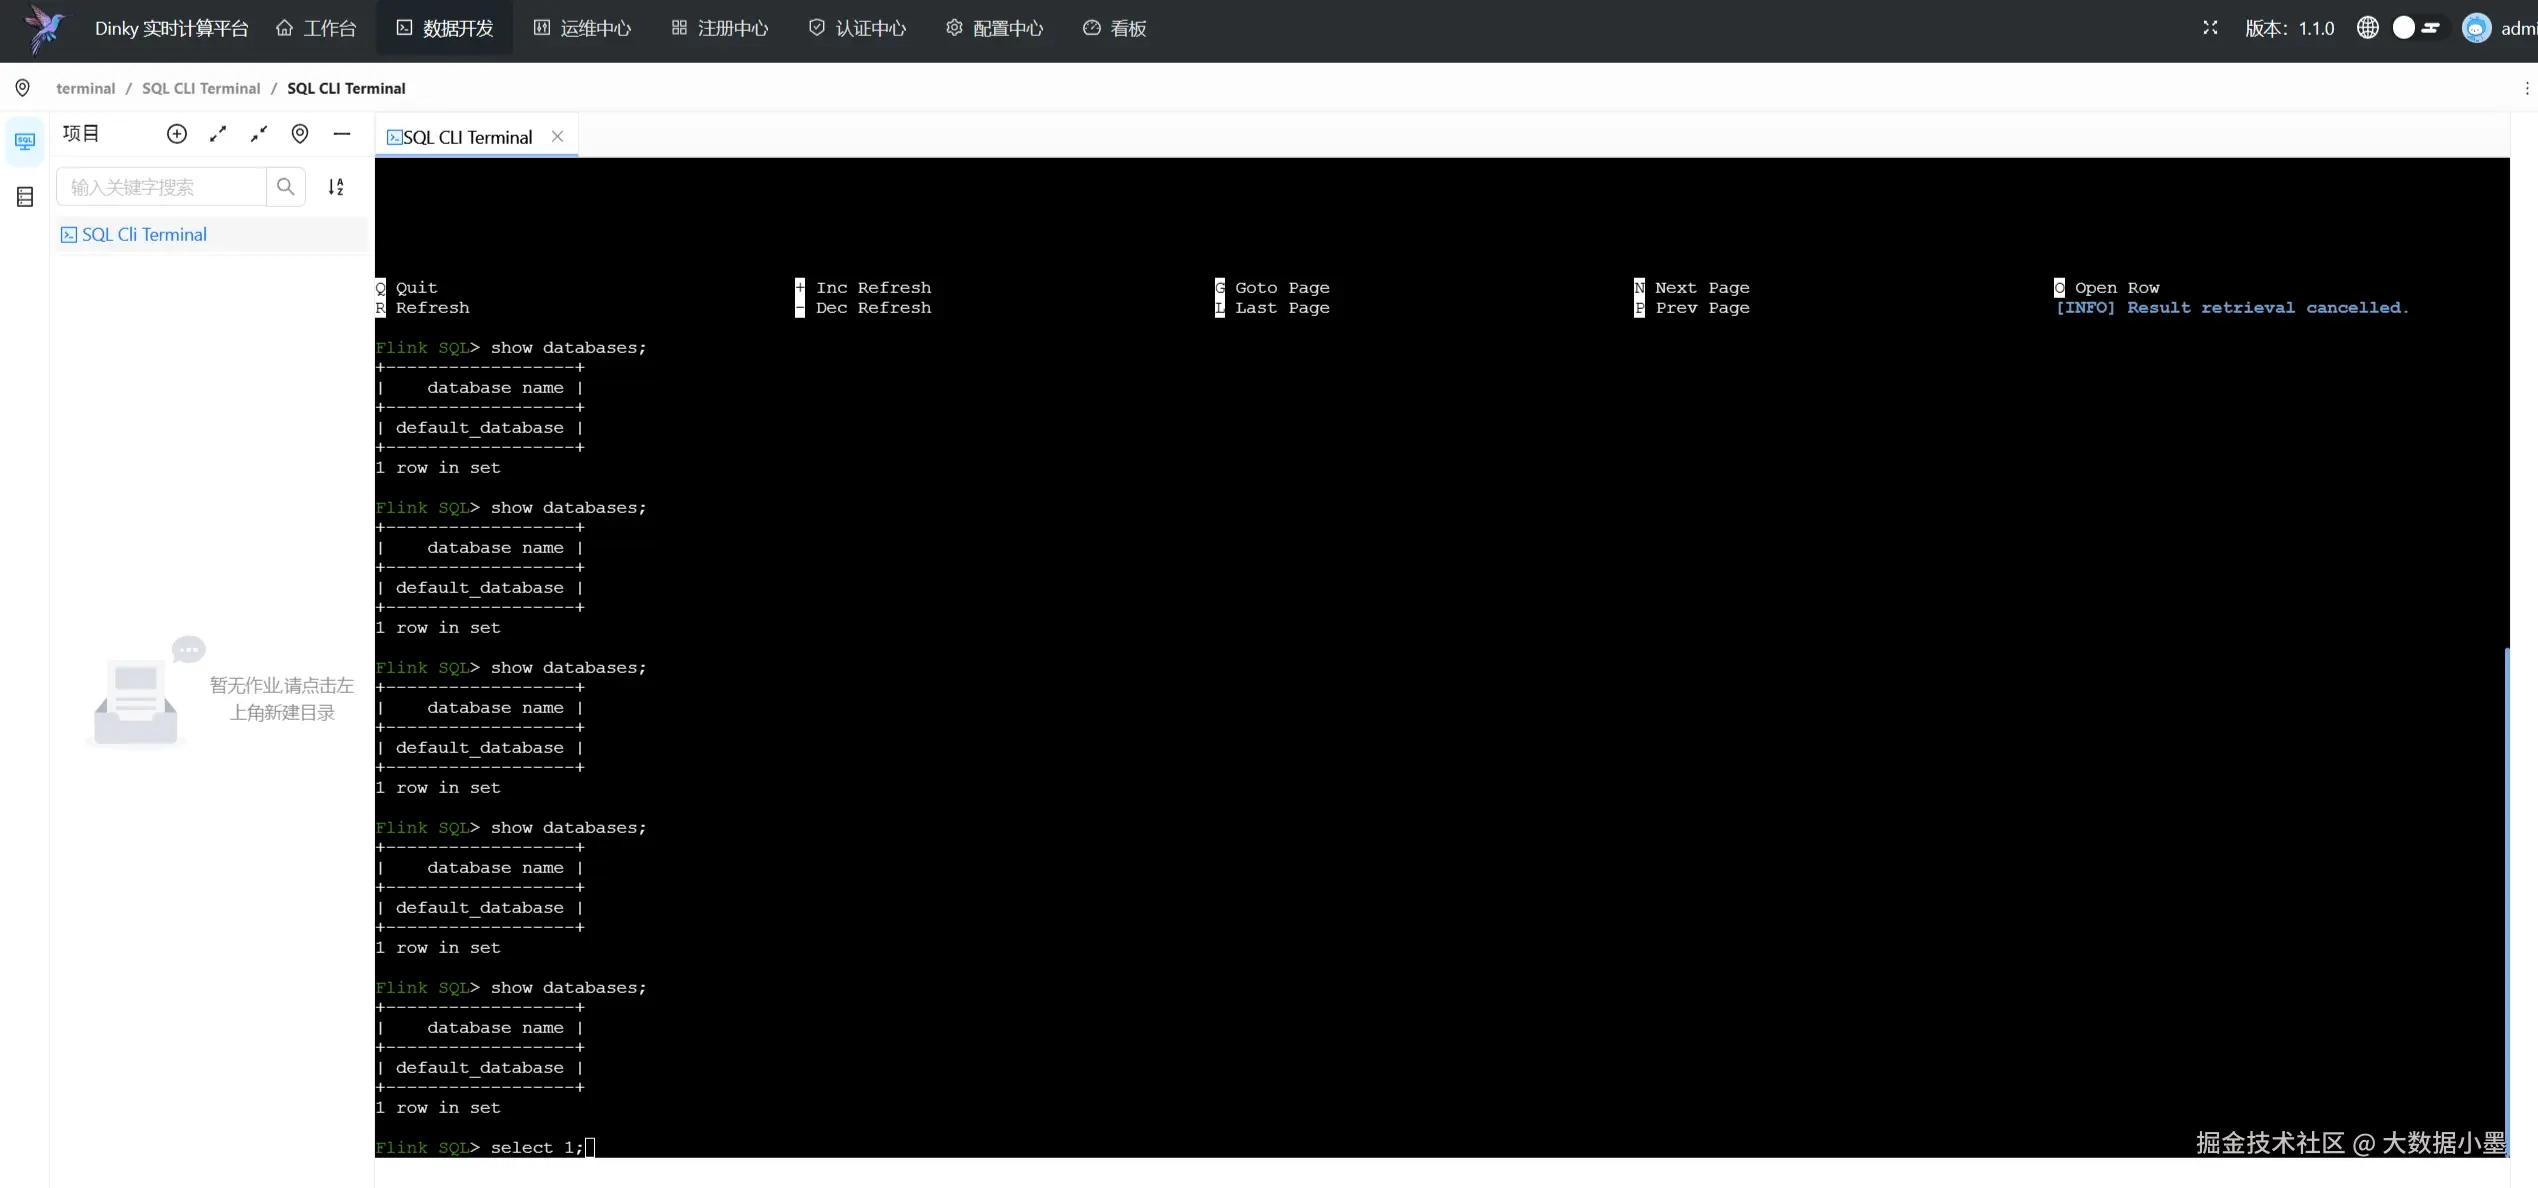Open the 运维中心 menu
Image resolution: width=2538 pixels, height=1188 pixels.
click(x=582, y=28)
